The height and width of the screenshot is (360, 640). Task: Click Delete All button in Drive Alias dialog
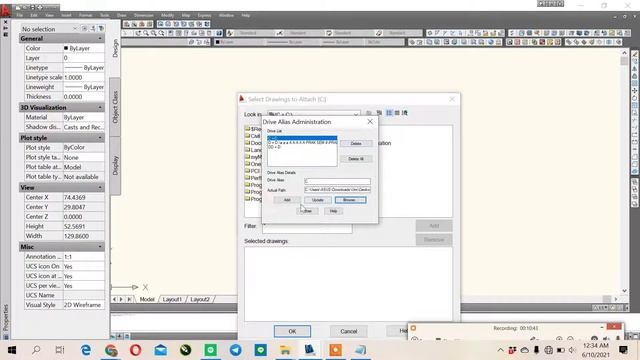coord(356,159)
